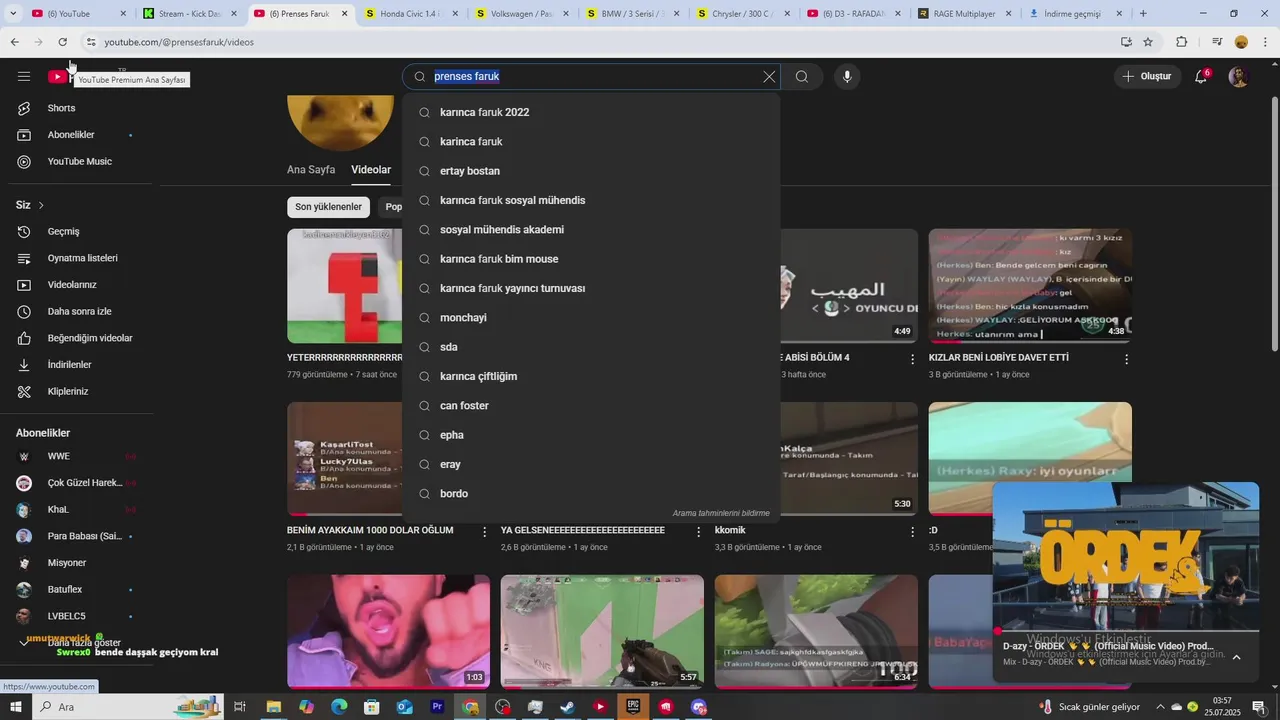Select suggestion karınca faruk yayıncı turnuvası
The image size is (1280, 720).
[x=591, y=288]
